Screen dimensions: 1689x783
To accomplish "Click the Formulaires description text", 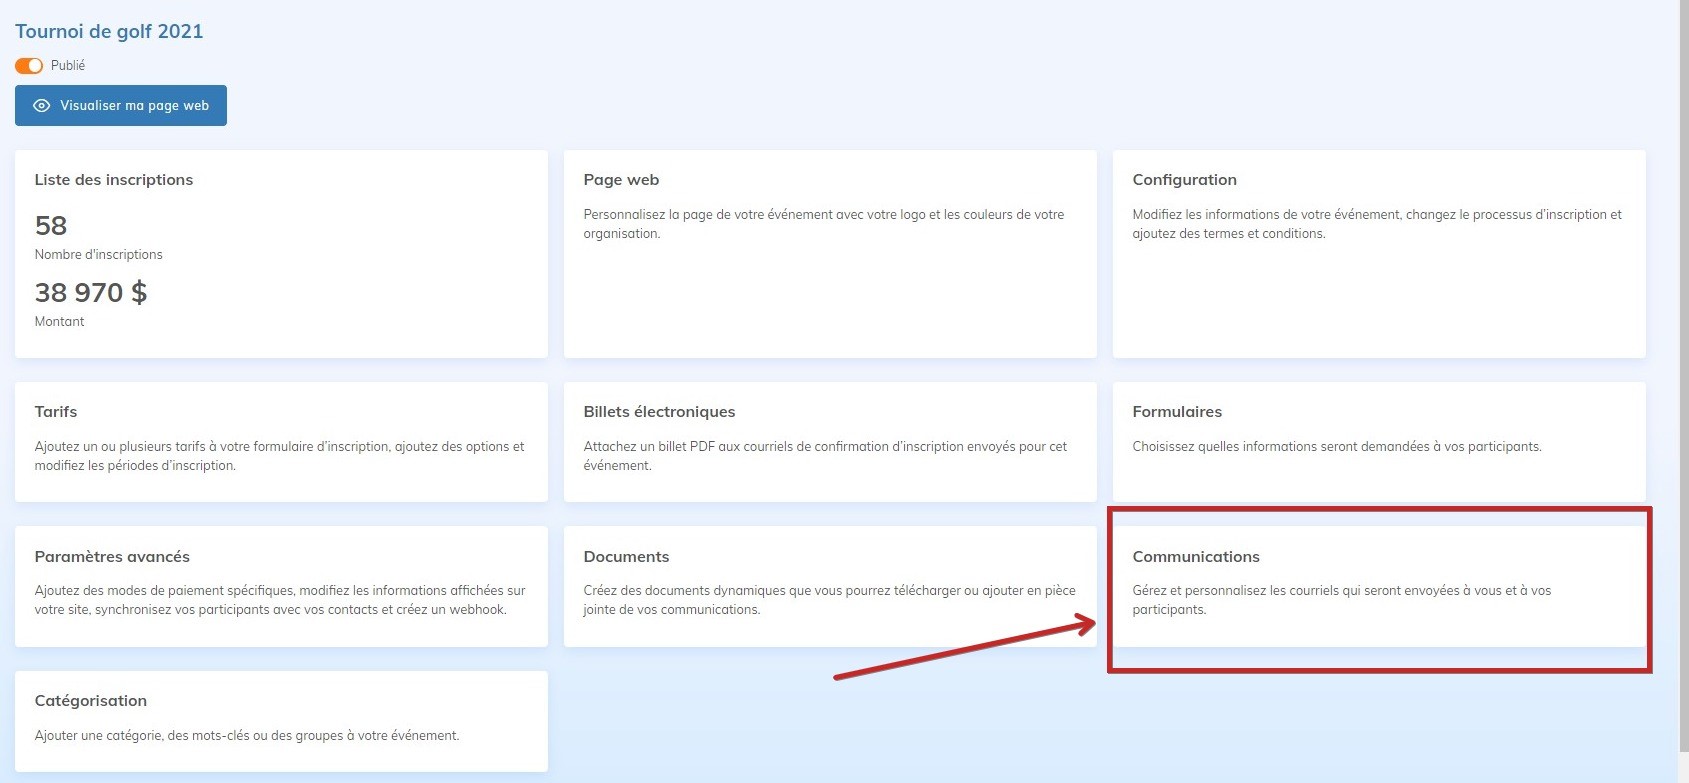I will [x=1337, y=447].
